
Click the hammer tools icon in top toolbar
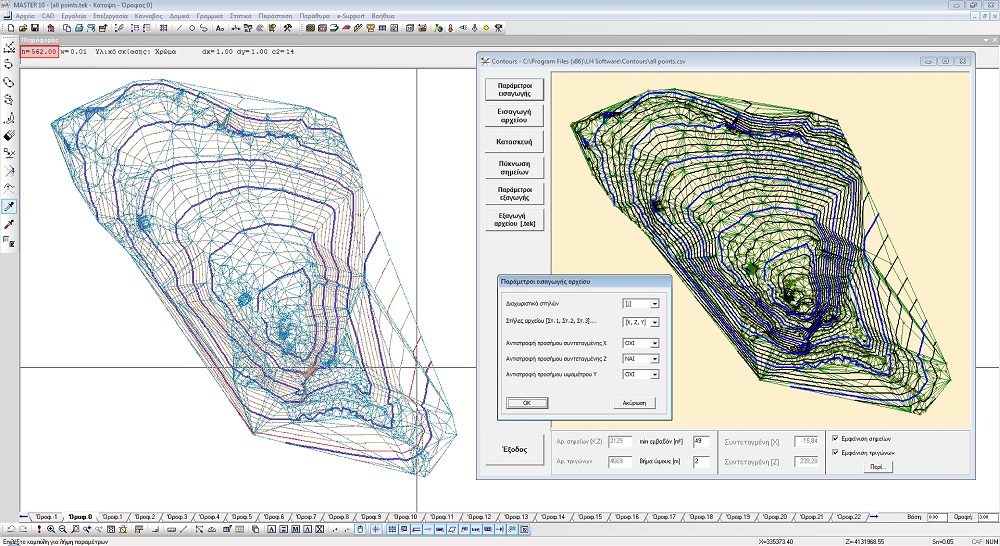pos(287,28)
